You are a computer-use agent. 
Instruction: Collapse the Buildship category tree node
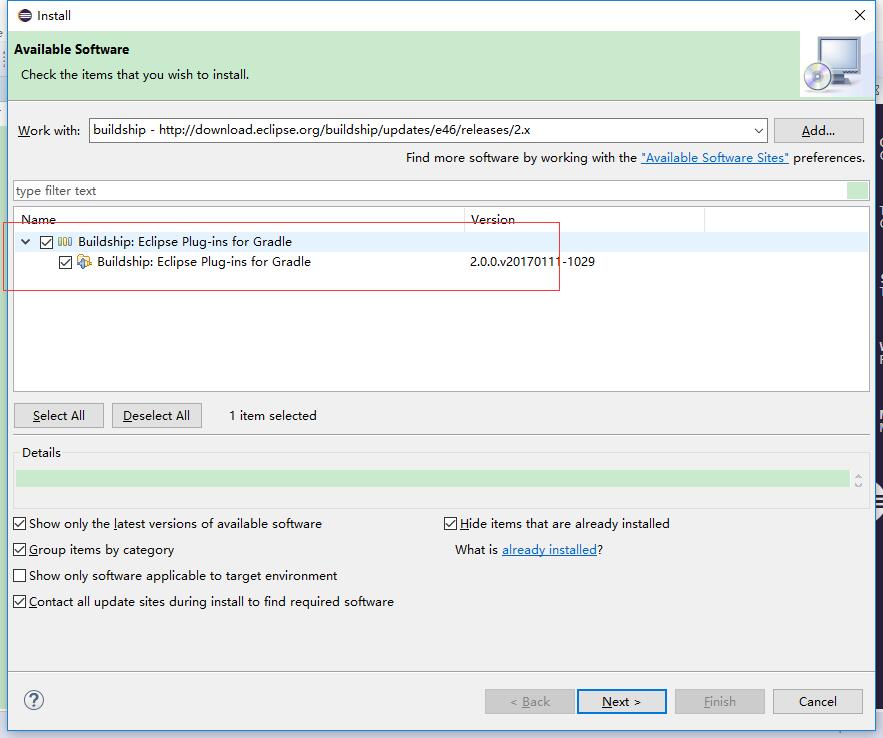(26, 242)
